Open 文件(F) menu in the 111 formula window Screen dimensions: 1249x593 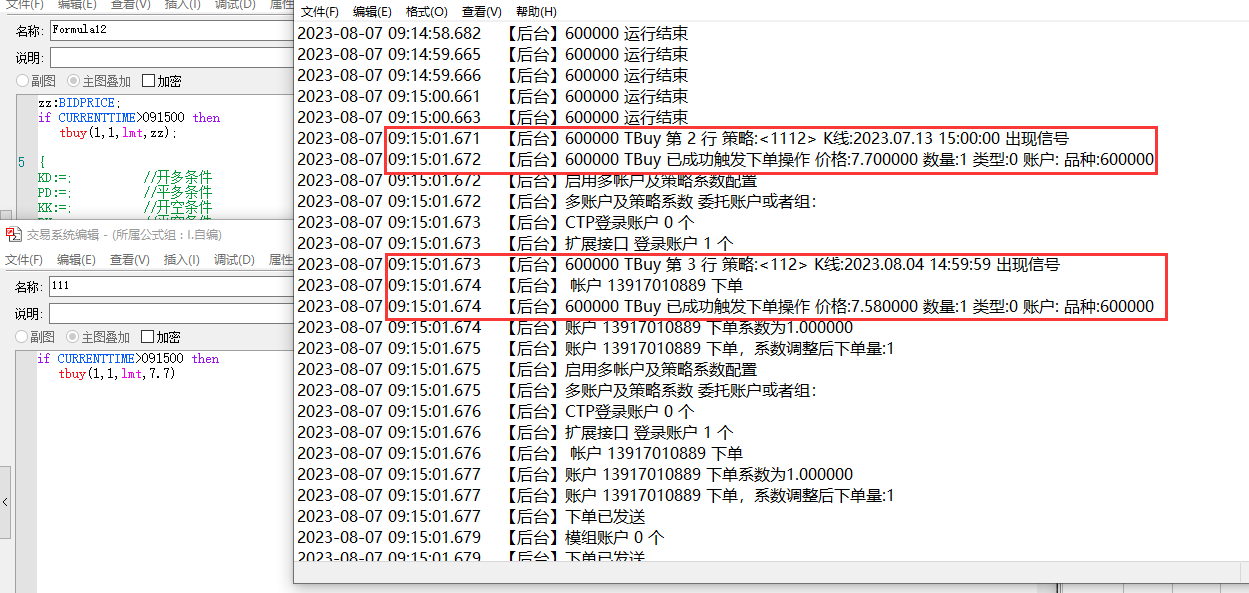tap(24, 260)
